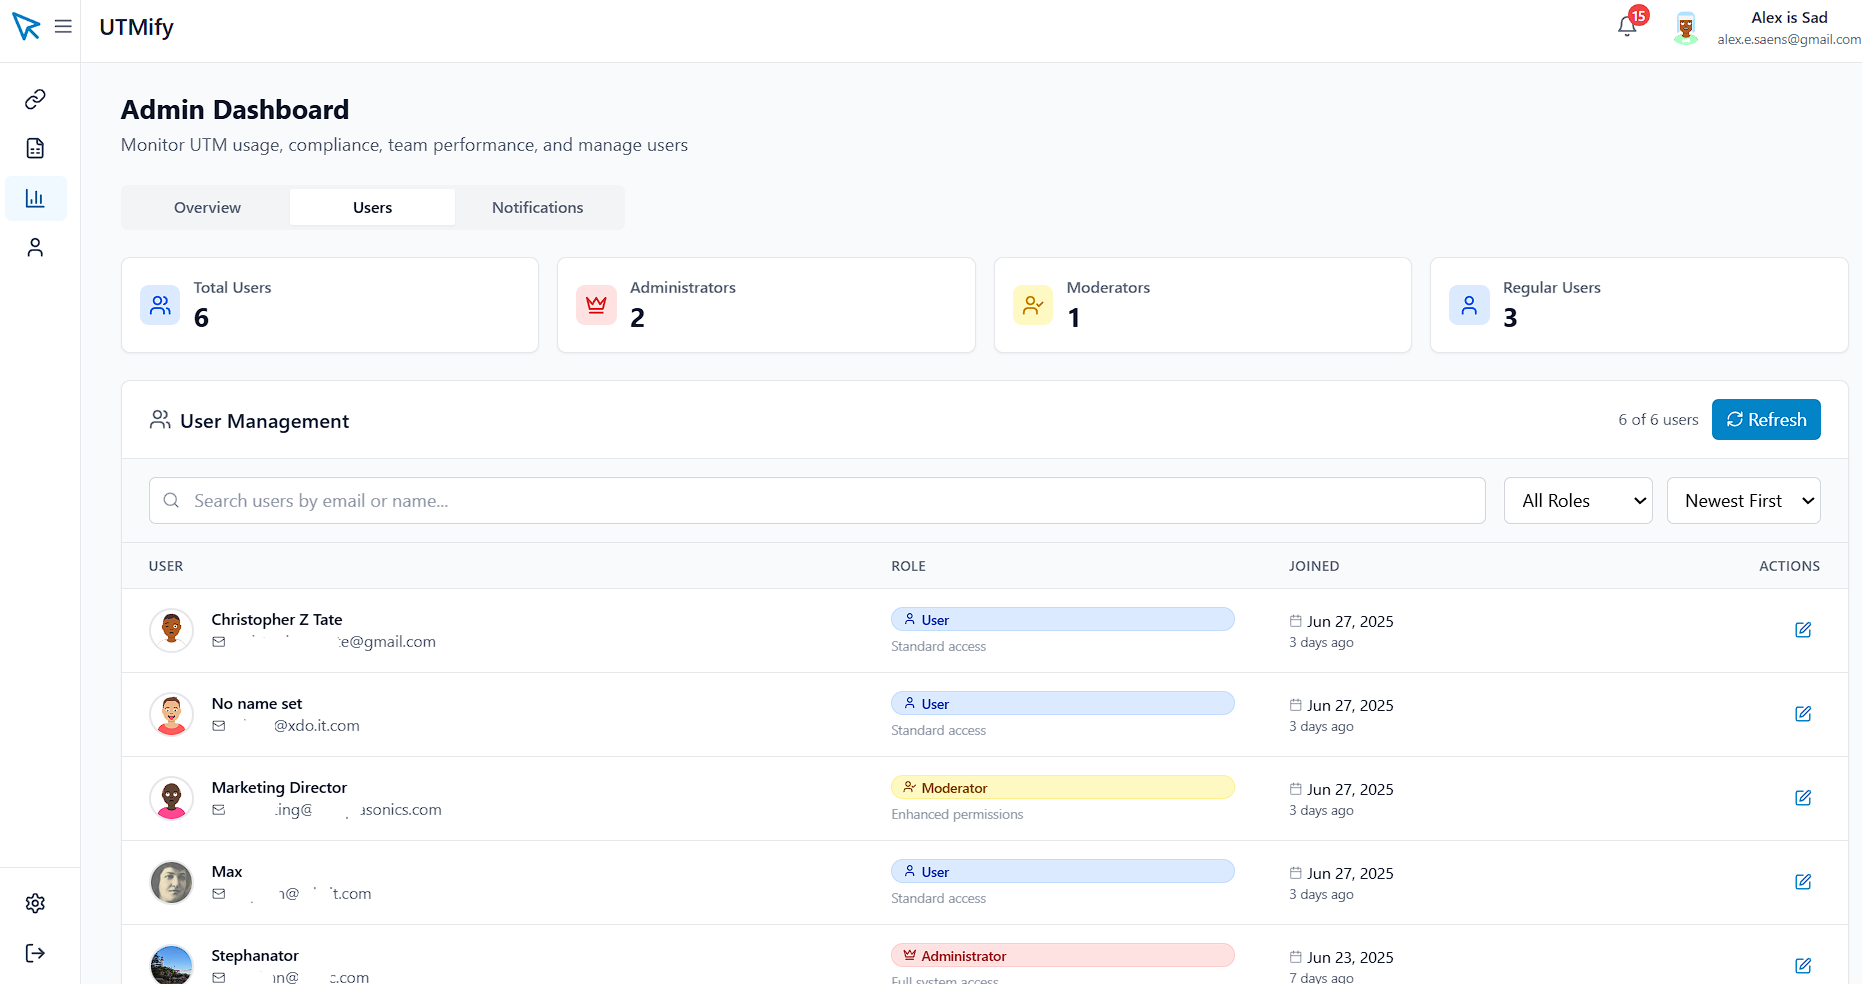Click Christopher Z Tate's avatar
1862x988 pixels.
(171, 630)
